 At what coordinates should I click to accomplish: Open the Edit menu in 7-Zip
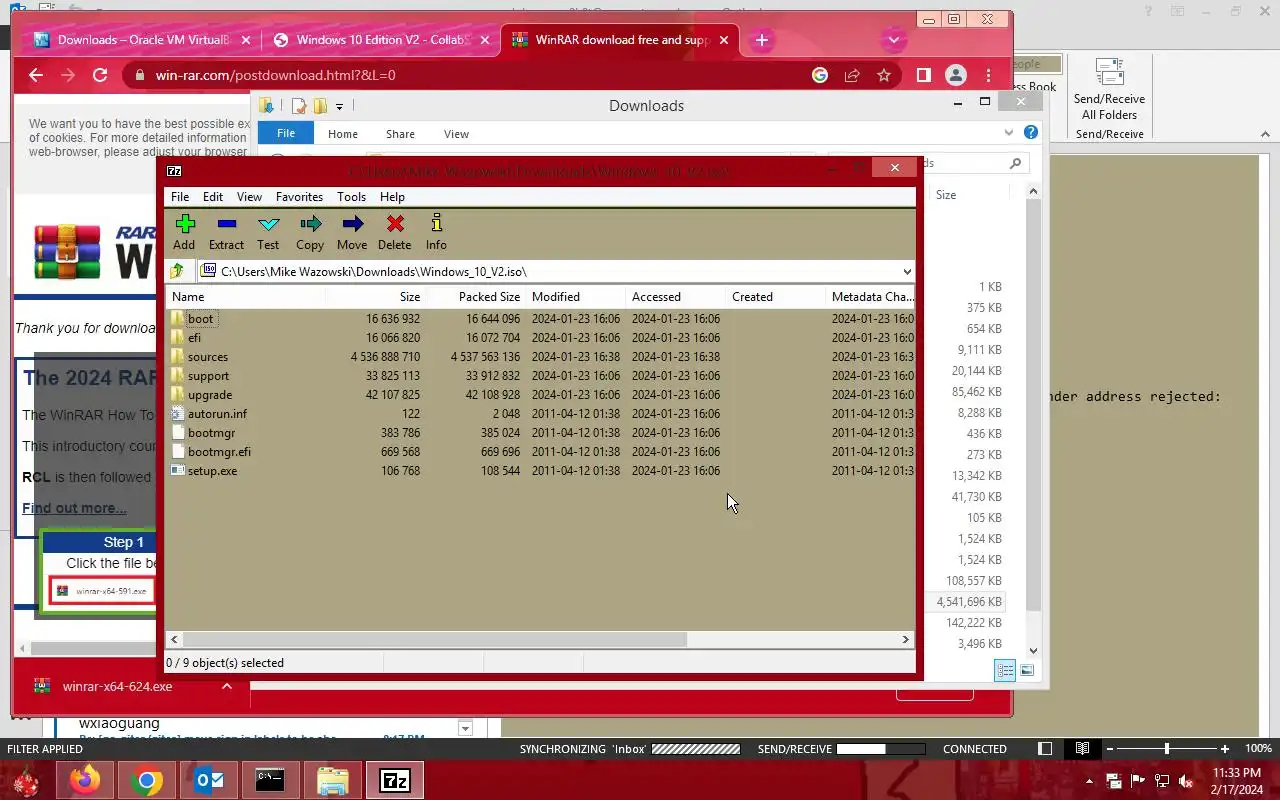point(213,197)
